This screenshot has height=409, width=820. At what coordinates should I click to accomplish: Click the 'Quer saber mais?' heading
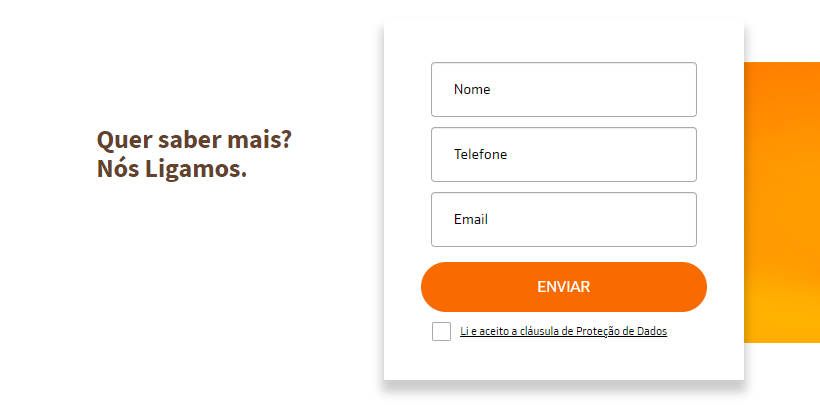click(x=194, y=139)
